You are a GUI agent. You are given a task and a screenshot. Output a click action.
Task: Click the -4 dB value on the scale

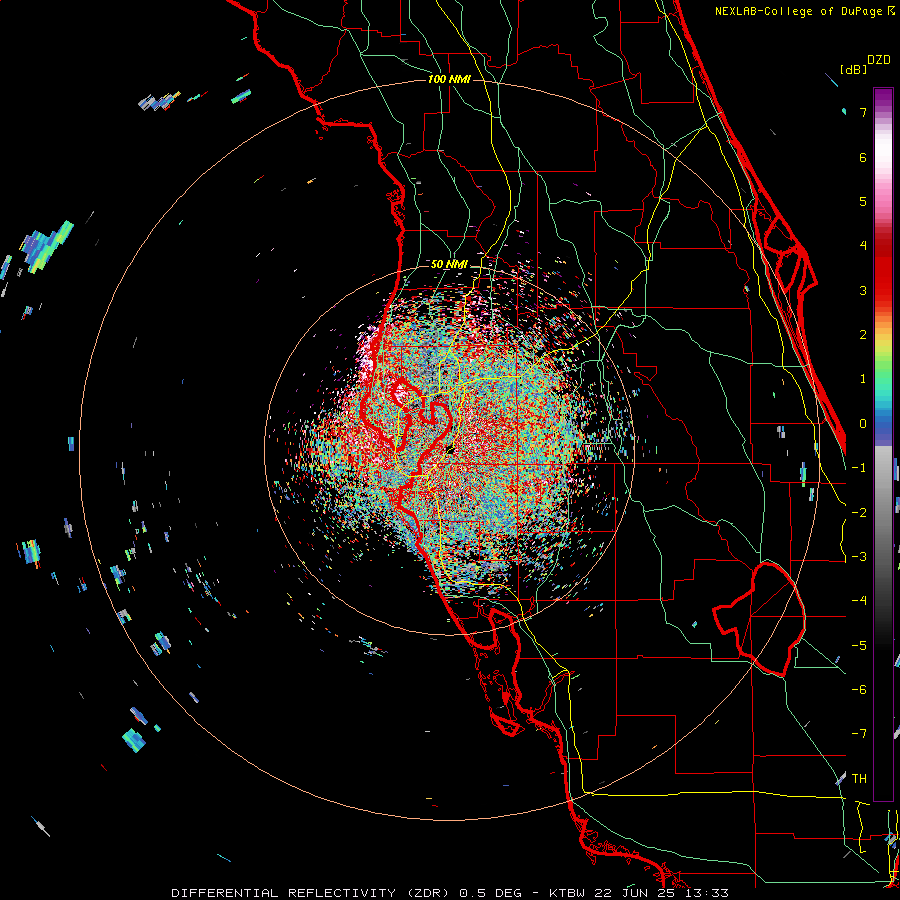point(859,600)
